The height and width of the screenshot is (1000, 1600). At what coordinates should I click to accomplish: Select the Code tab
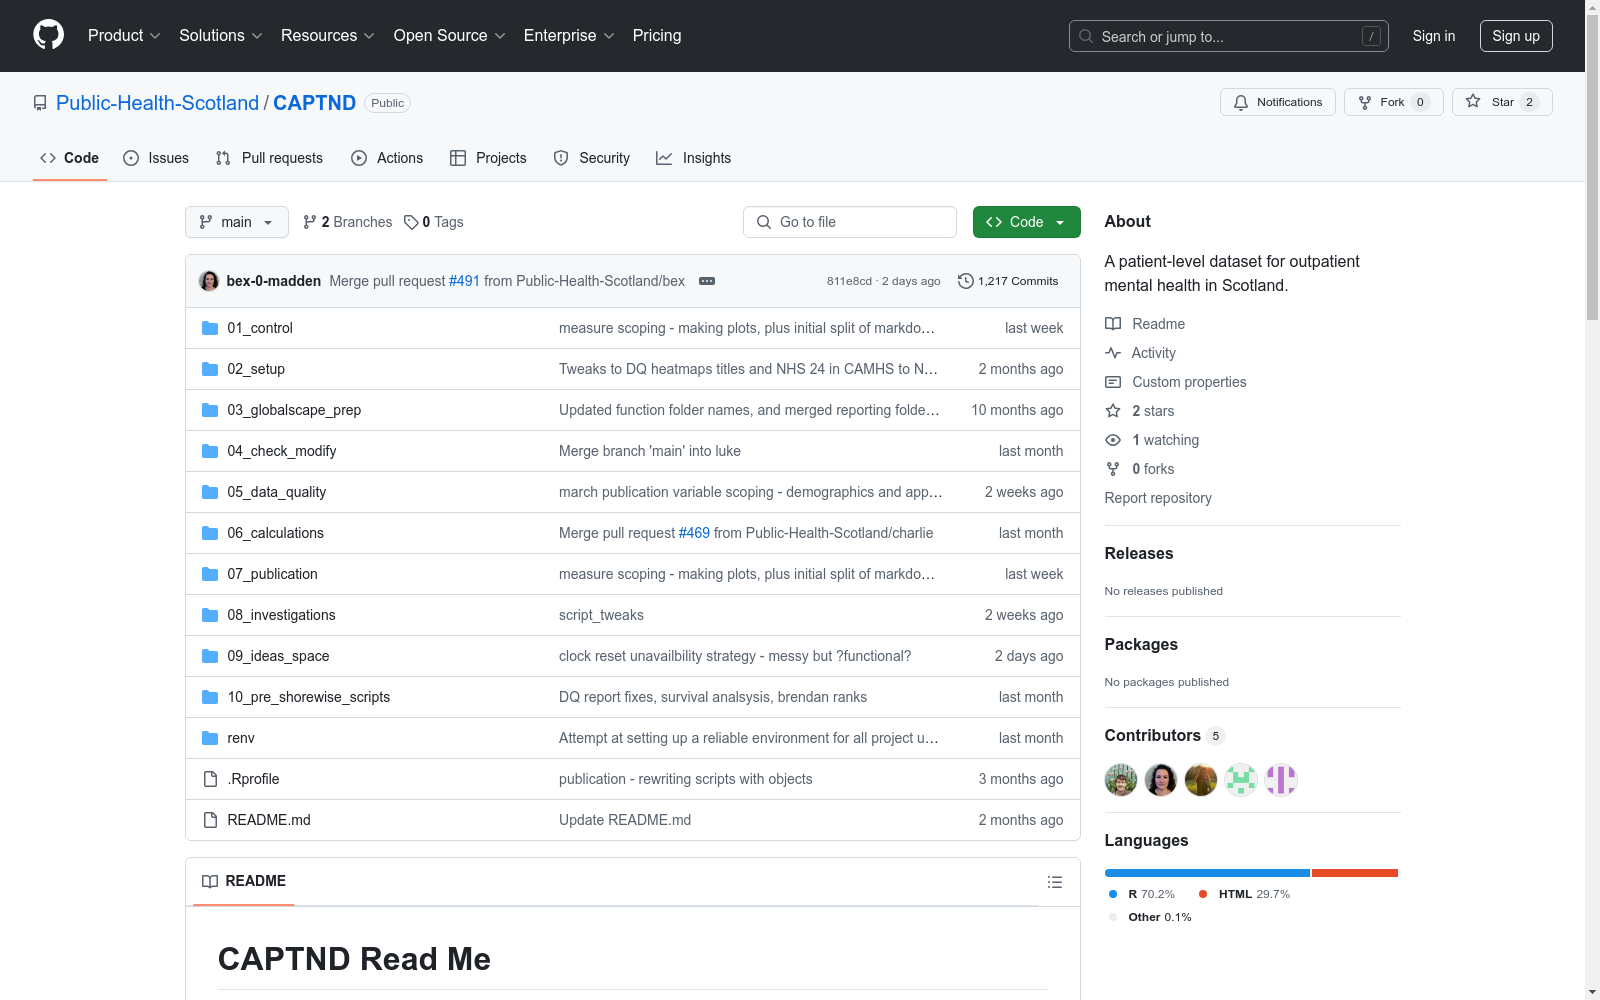[x=70, y=158]
